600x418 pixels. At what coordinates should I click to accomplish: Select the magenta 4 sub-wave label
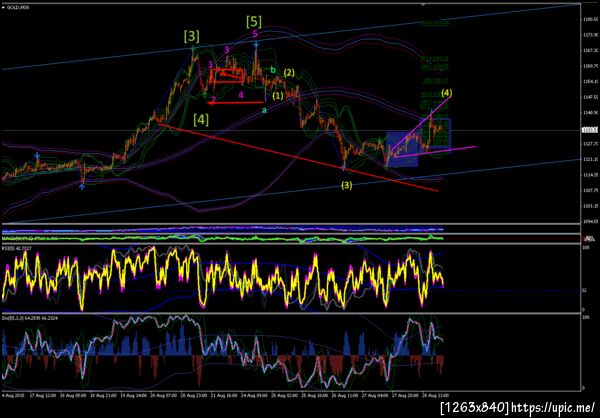241,95
